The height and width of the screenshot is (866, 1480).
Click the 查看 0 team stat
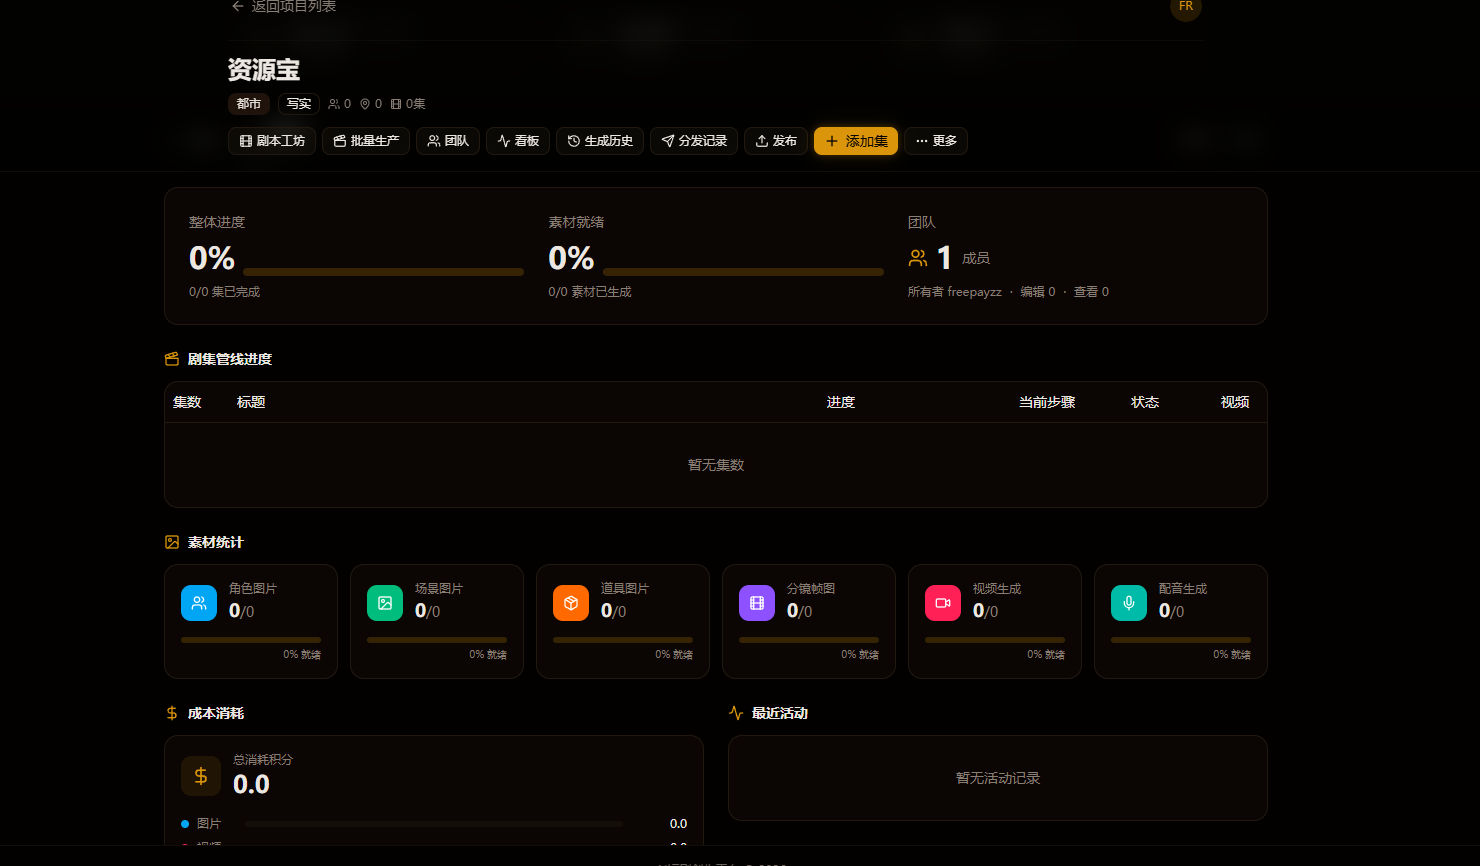click(1091, 292)
